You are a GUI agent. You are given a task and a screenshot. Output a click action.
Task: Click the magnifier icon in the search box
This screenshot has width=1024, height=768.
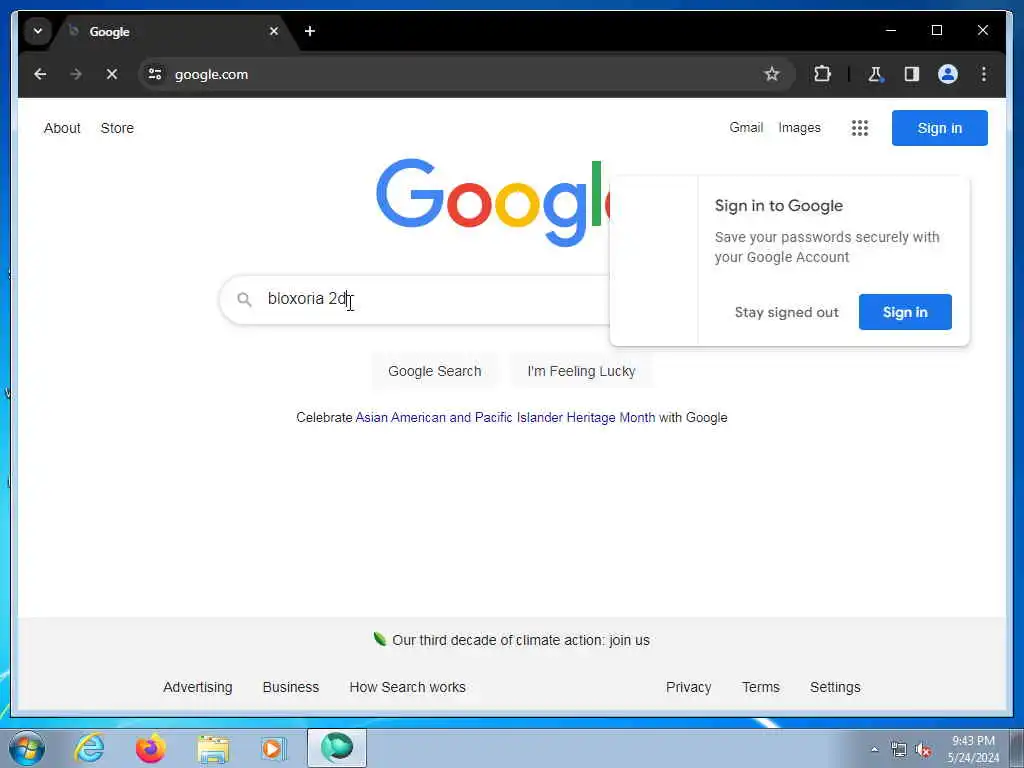[x=244, y=299]
